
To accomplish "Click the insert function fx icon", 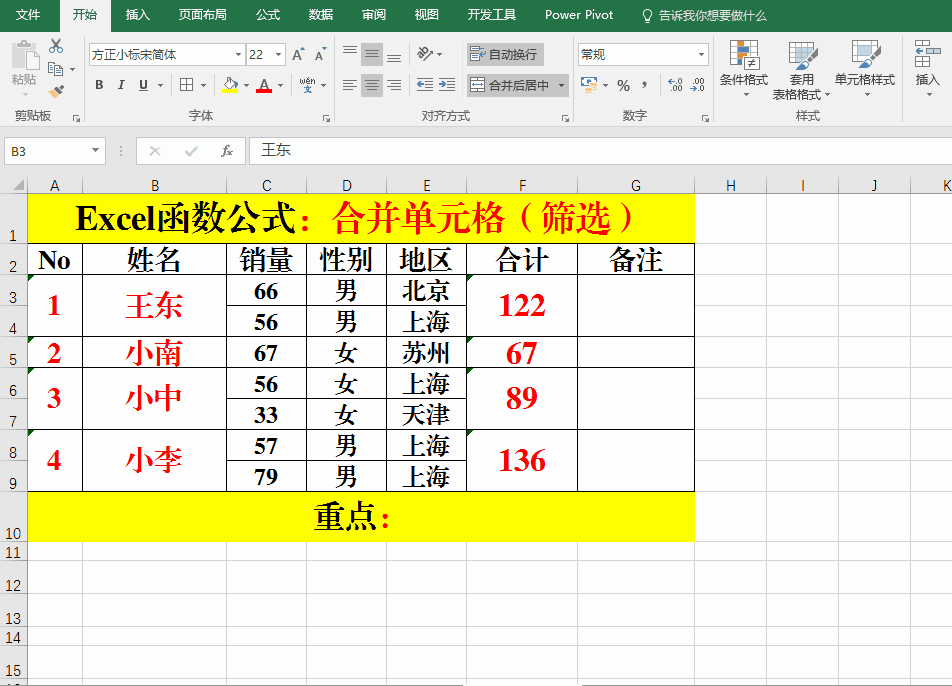I will (227, 151).
